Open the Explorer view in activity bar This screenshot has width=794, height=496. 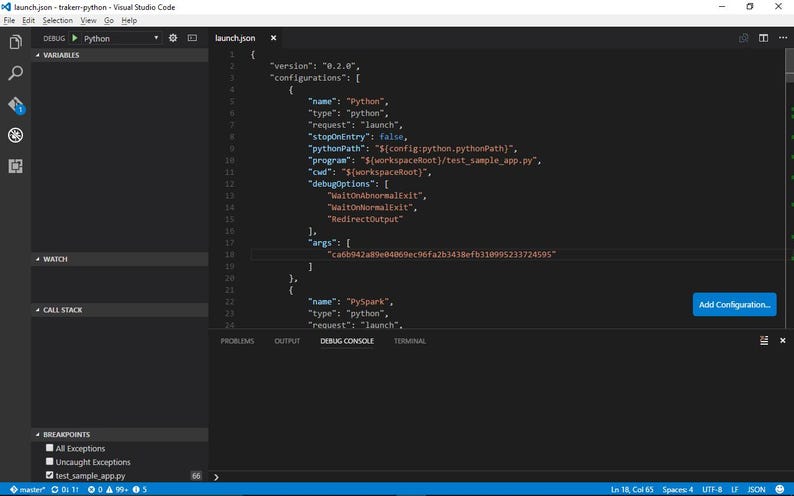(x=15, y=42)
